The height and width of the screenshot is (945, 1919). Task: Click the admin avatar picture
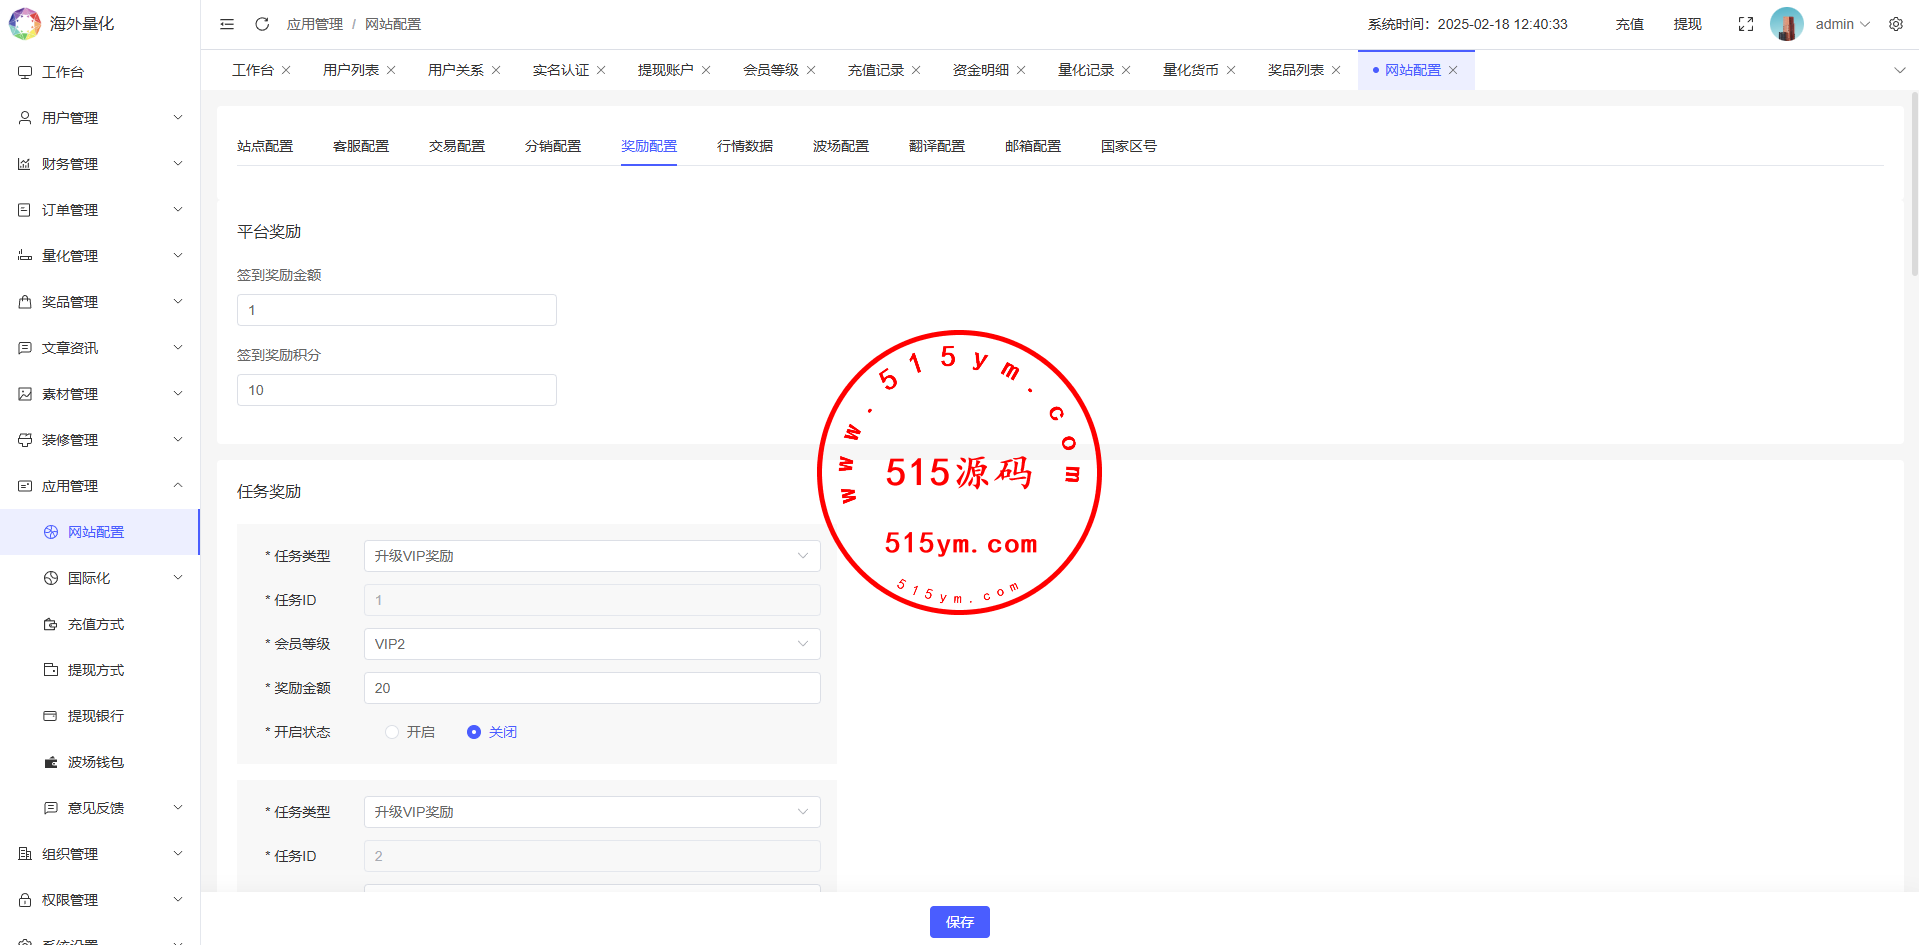1786,24
